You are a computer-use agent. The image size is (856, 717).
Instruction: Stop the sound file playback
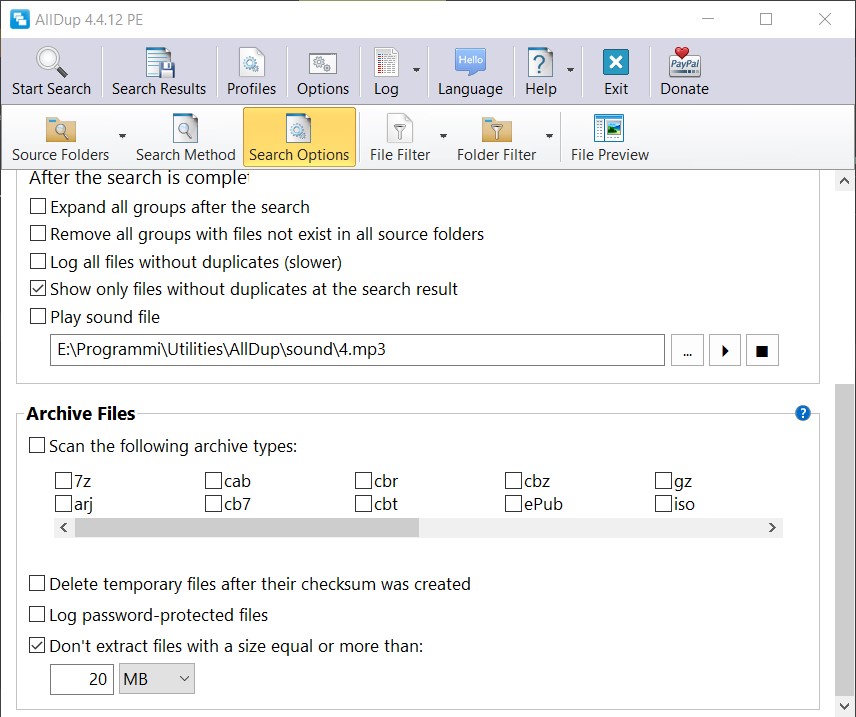click(x=762, y=350)
